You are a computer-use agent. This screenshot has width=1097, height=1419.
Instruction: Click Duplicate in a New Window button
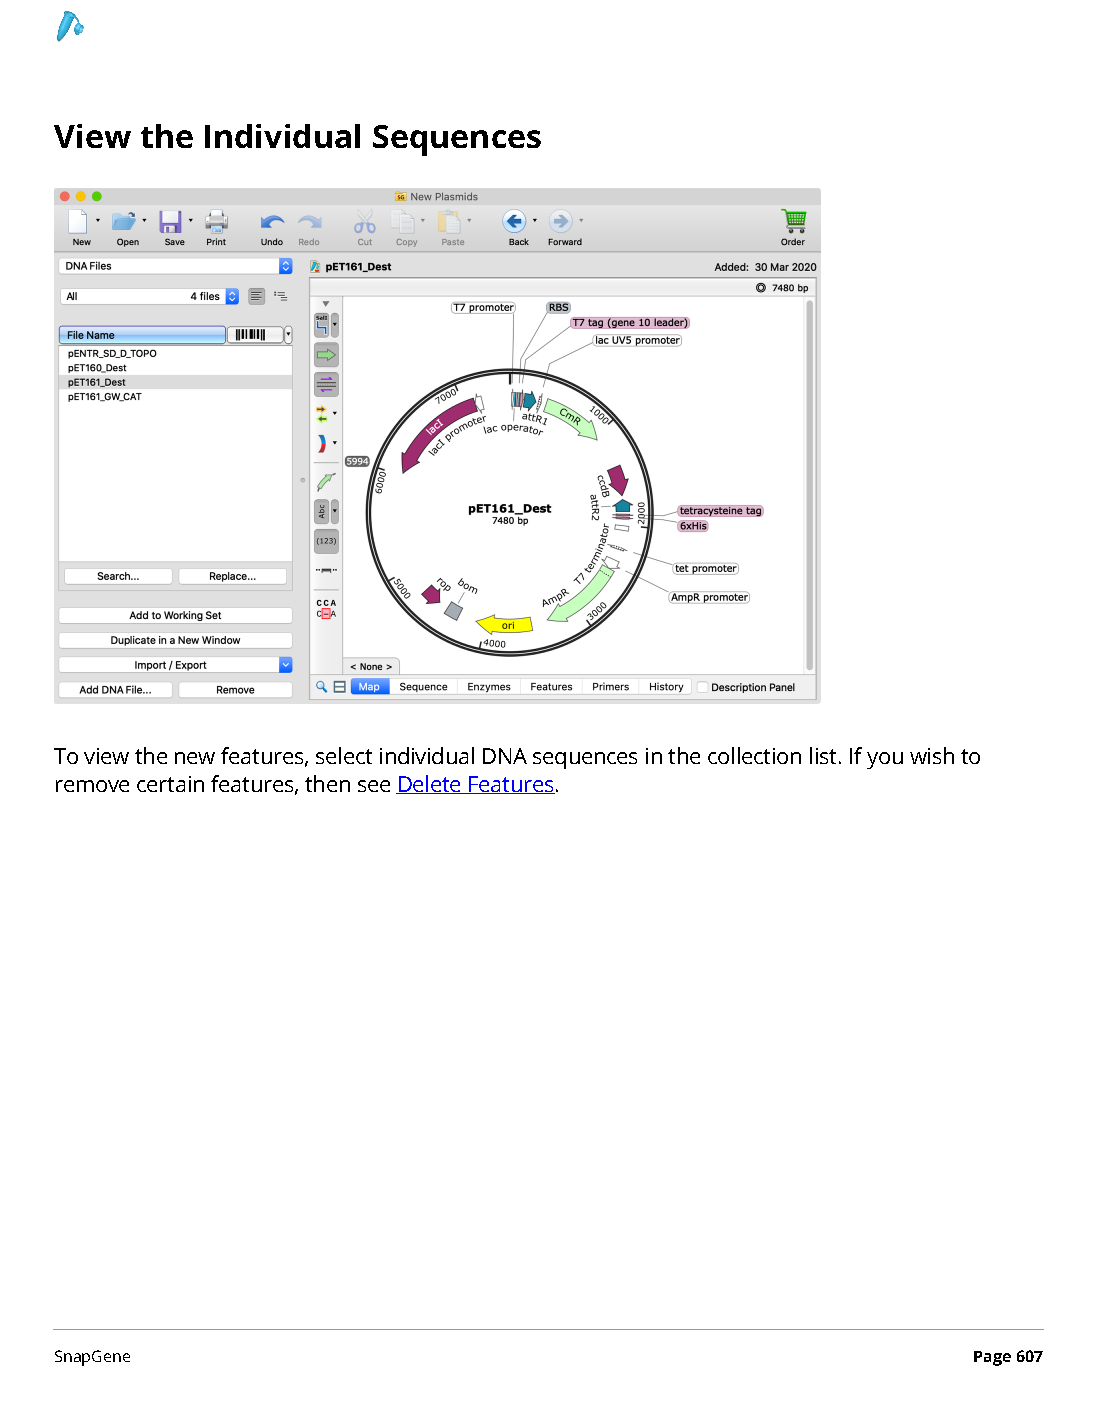point(176,640)
